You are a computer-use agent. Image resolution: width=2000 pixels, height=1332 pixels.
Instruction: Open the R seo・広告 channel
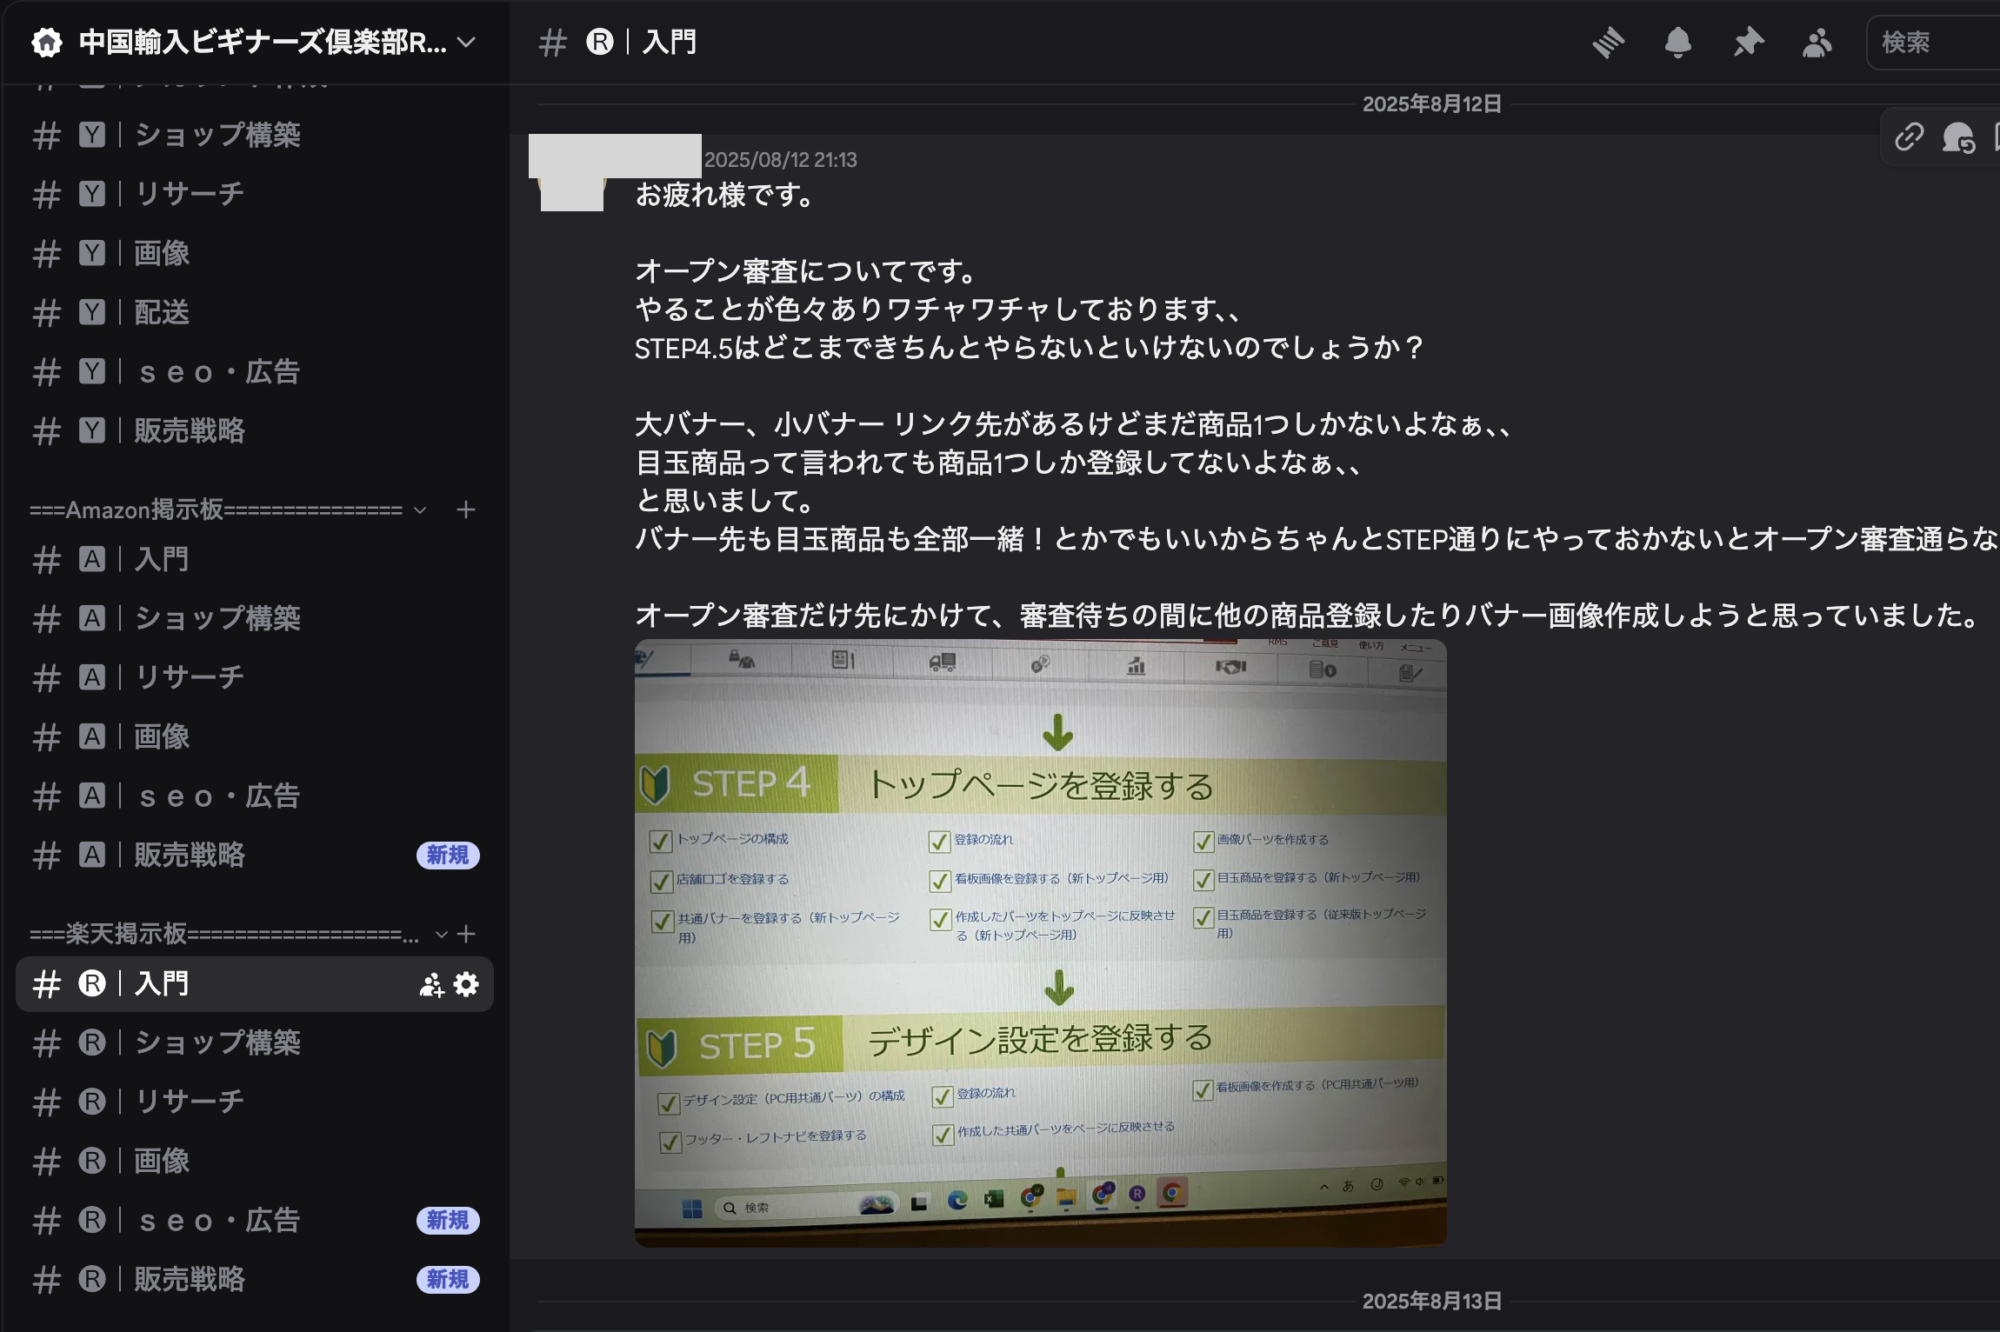pos(254,1221)
